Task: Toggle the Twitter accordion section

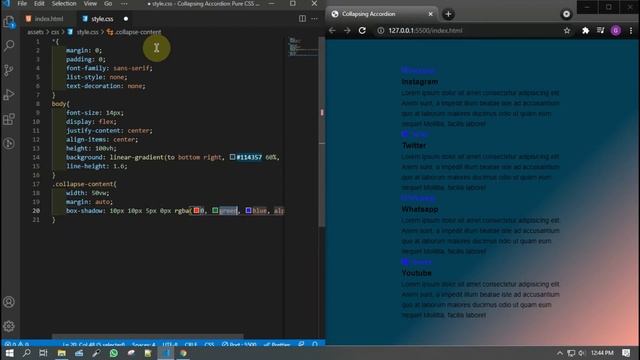Action: pyautogui.click(x=413, y=145)
